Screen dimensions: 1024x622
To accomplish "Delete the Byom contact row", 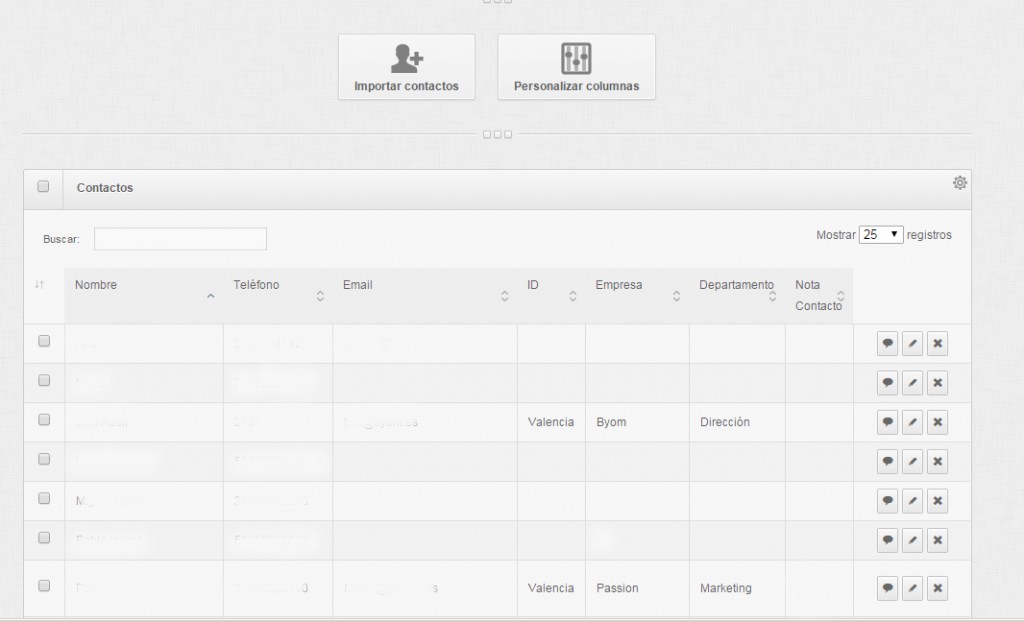I will pos(937,422).
